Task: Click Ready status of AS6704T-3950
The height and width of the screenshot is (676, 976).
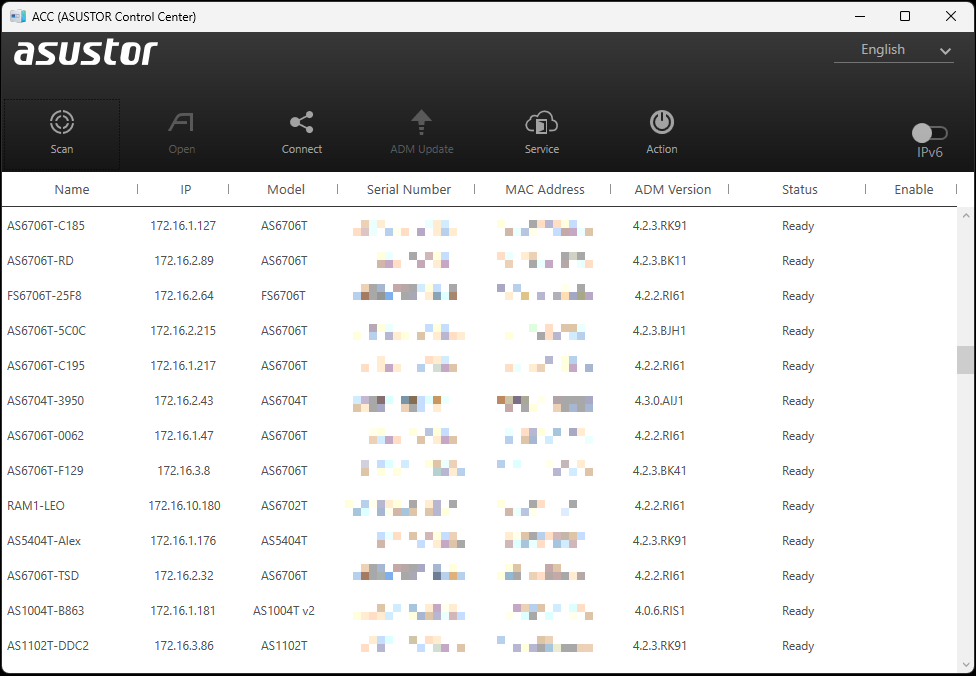Action: click(798, 400)
